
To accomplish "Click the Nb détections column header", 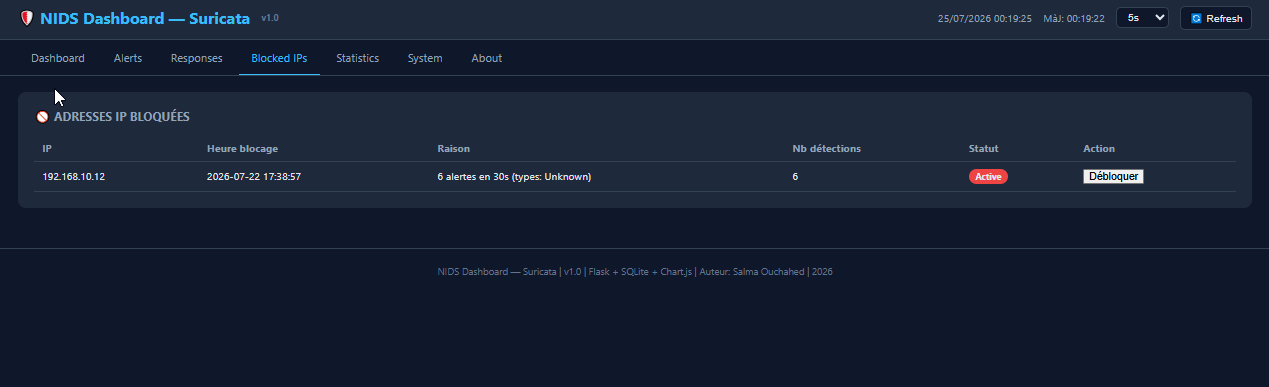I will tap(827, 149).
